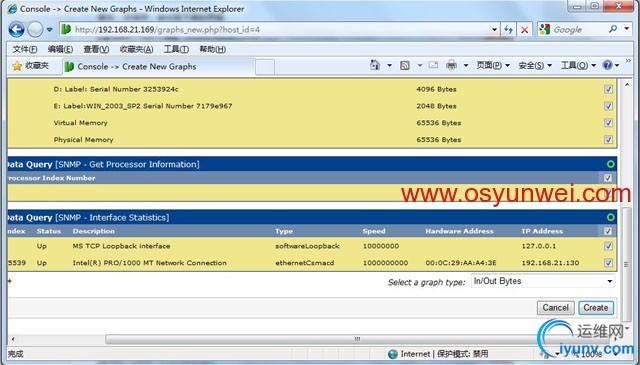Screen dimensions: 640x365
Task: Open the 文件(F) menu
Action: [x=25, y=49]
